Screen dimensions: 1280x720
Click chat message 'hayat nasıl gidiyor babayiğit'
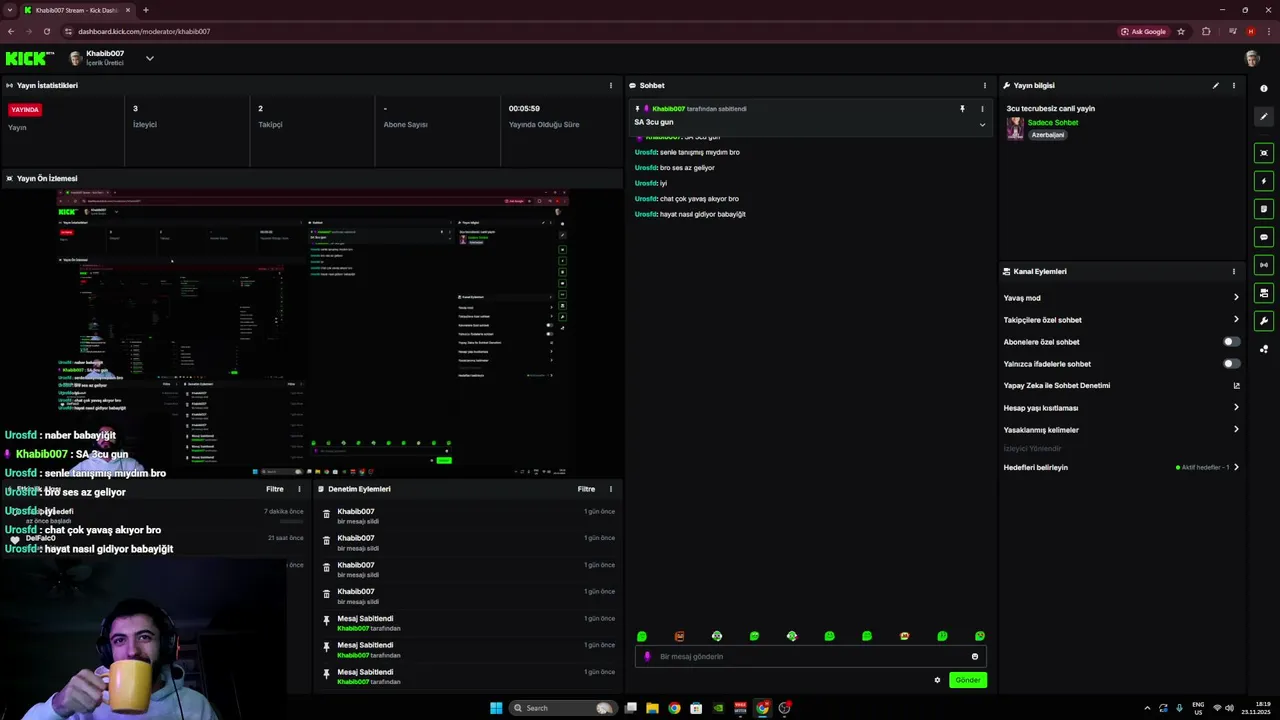pyautogui.click(x=702, y=214)
